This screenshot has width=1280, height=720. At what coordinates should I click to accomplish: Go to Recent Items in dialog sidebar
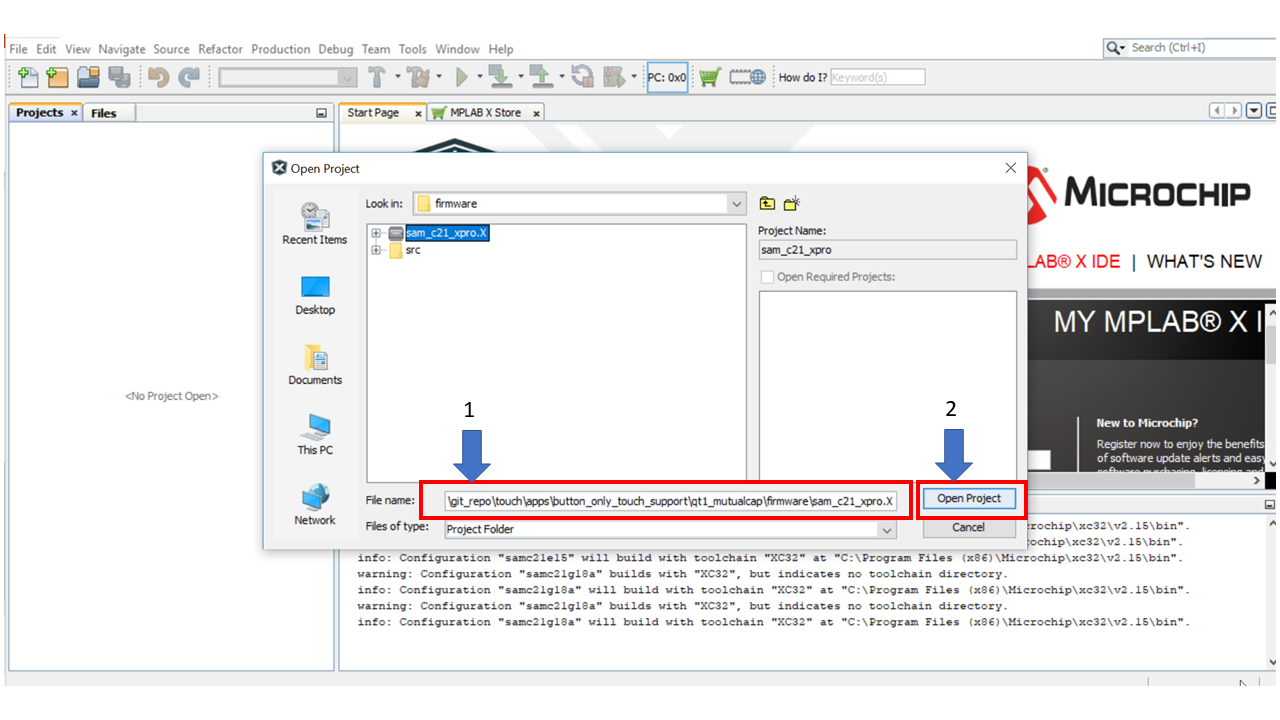point(314,224)
